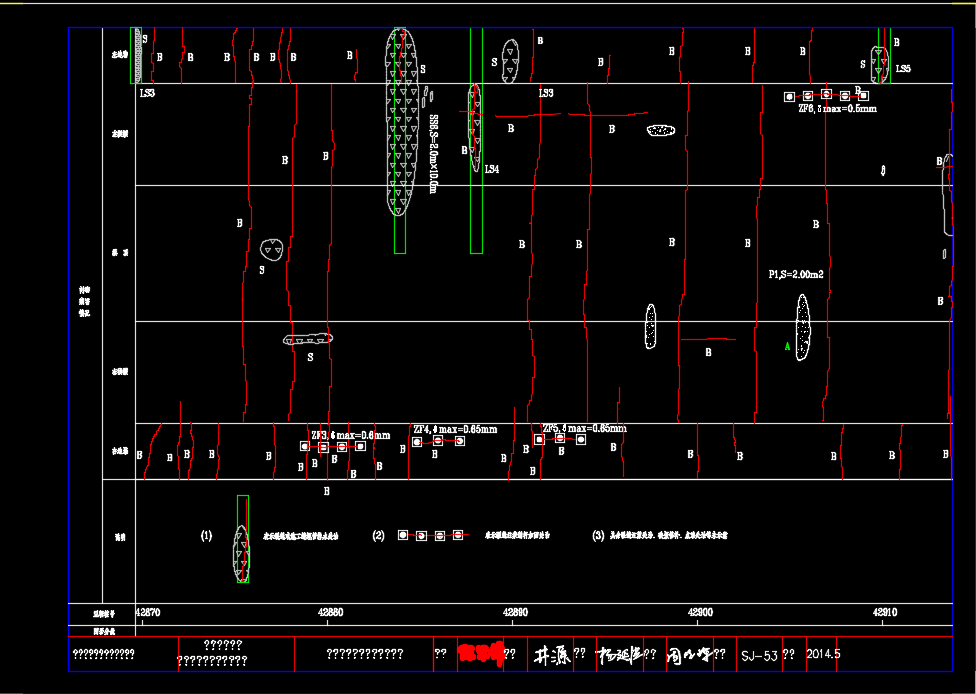Click the green triangle marker near P1
The image size is (976, 694).
[788, 347]
